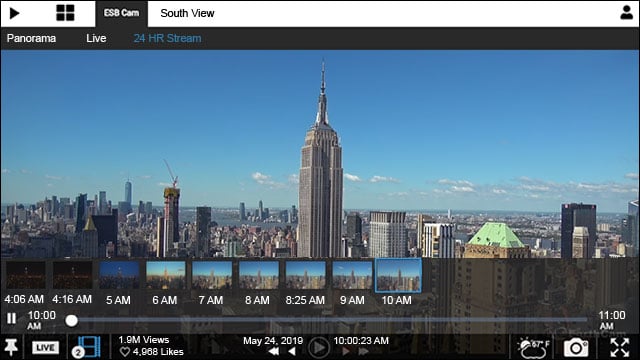Click the play arrow icon in top-left corner
The width and height of the screenshot is (640, 360).
click(x=14, y=13)
